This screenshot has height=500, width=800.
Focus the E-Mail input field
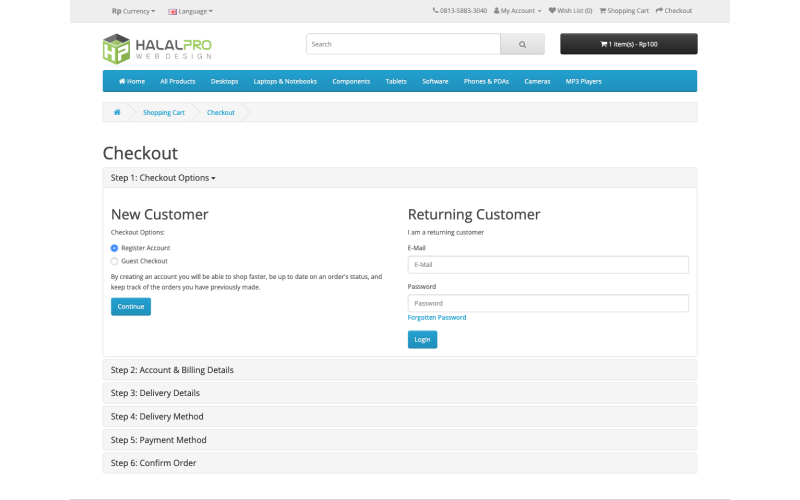tap(548, 265)
